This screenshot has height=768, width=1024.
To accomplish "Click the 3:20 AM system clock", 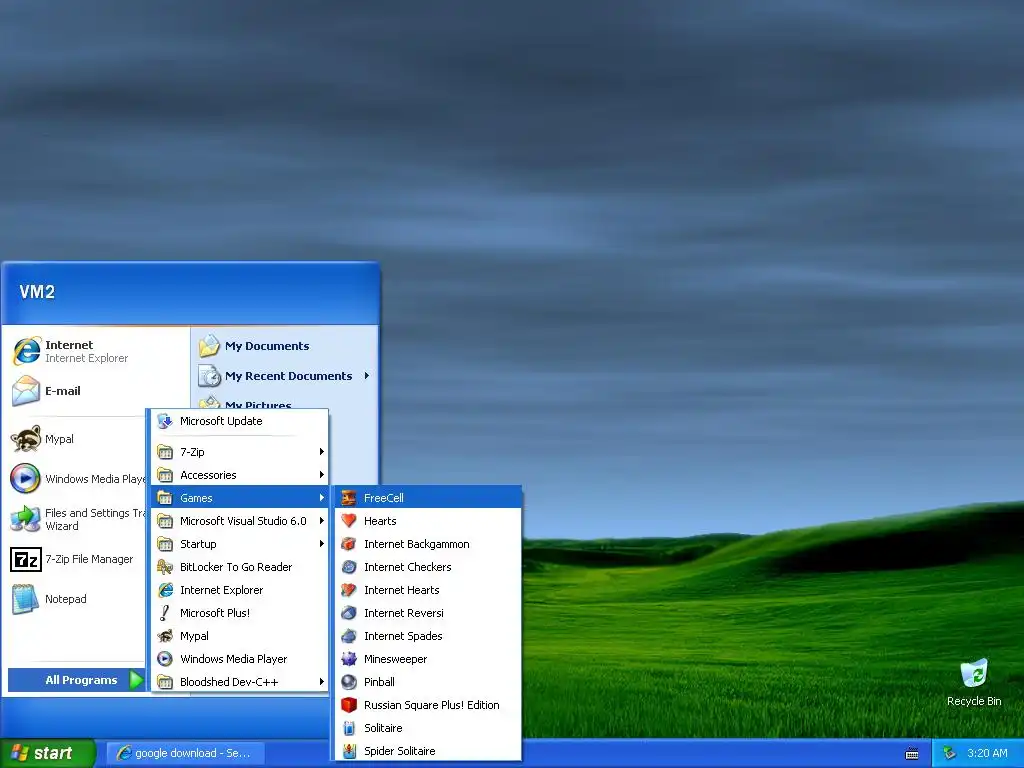I will [987, 753].
